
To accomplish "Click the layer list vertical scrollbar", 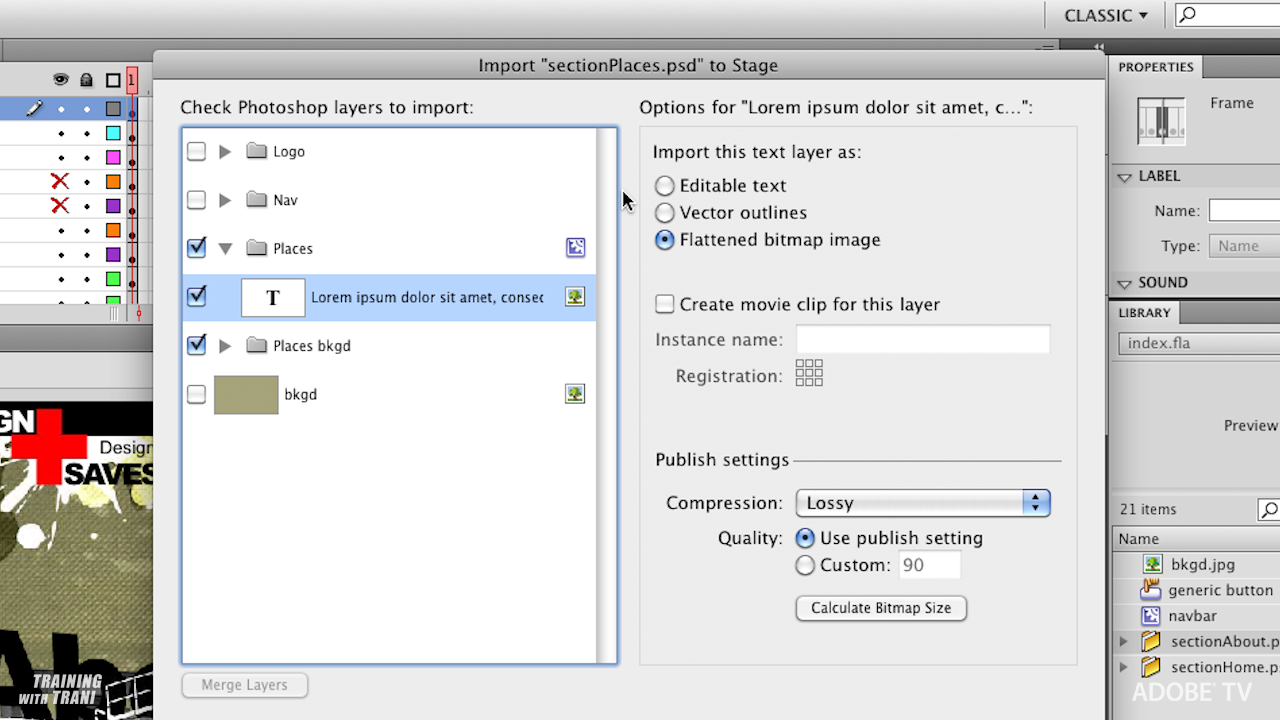I will 606,395.
